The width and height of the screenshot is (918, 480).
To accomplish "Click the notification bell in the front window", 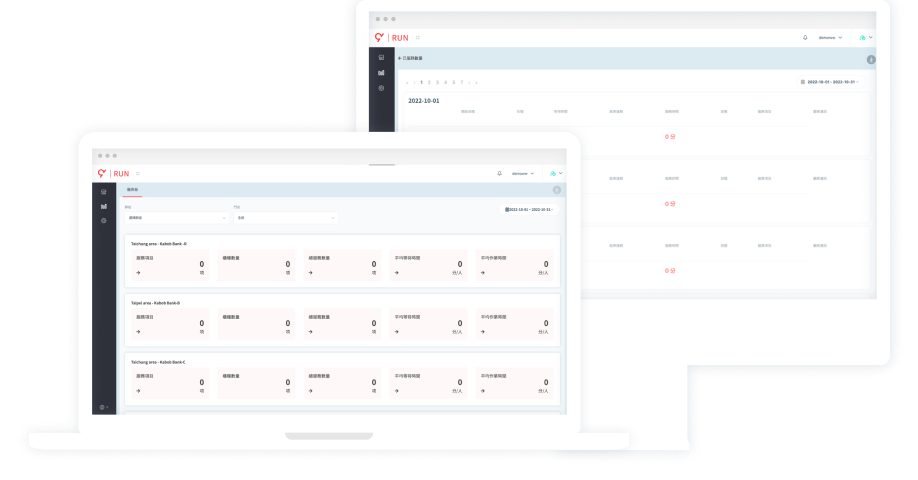I will [x=500, y=173].
